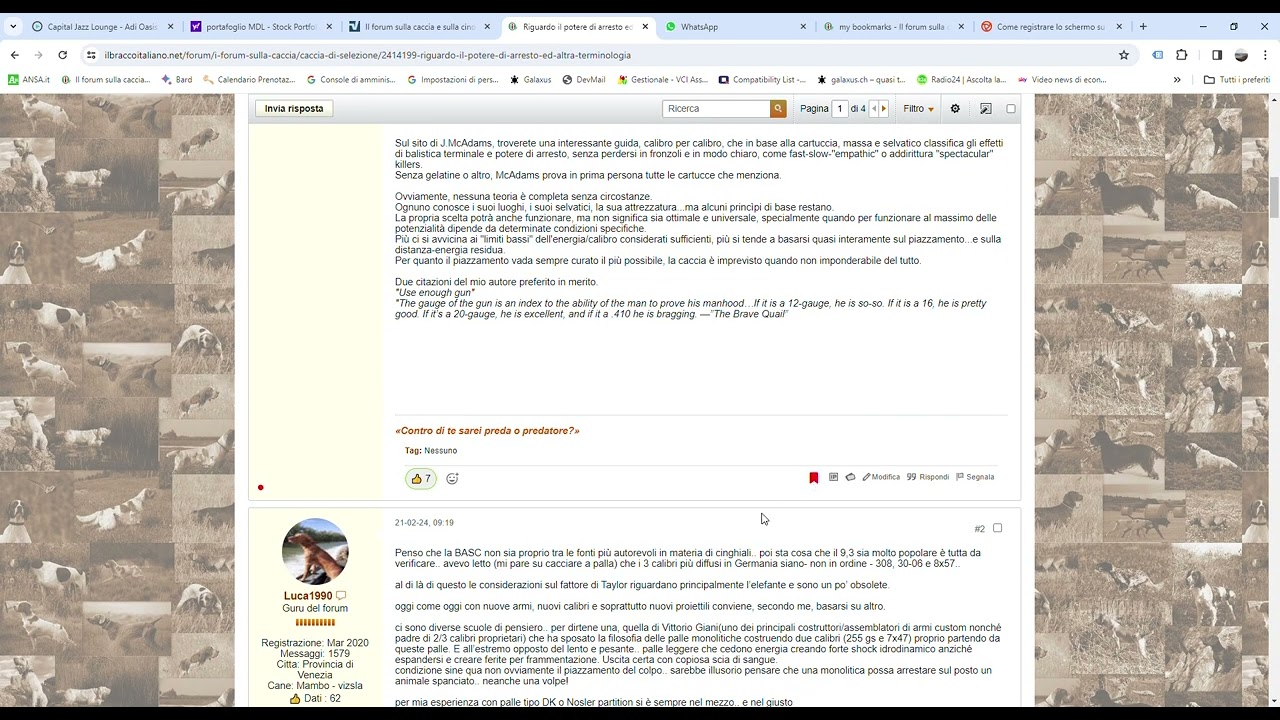1280x720 pixels.
Task: Open Luca1990 username link
Action: pyautogui.click(x=308, y=596)
